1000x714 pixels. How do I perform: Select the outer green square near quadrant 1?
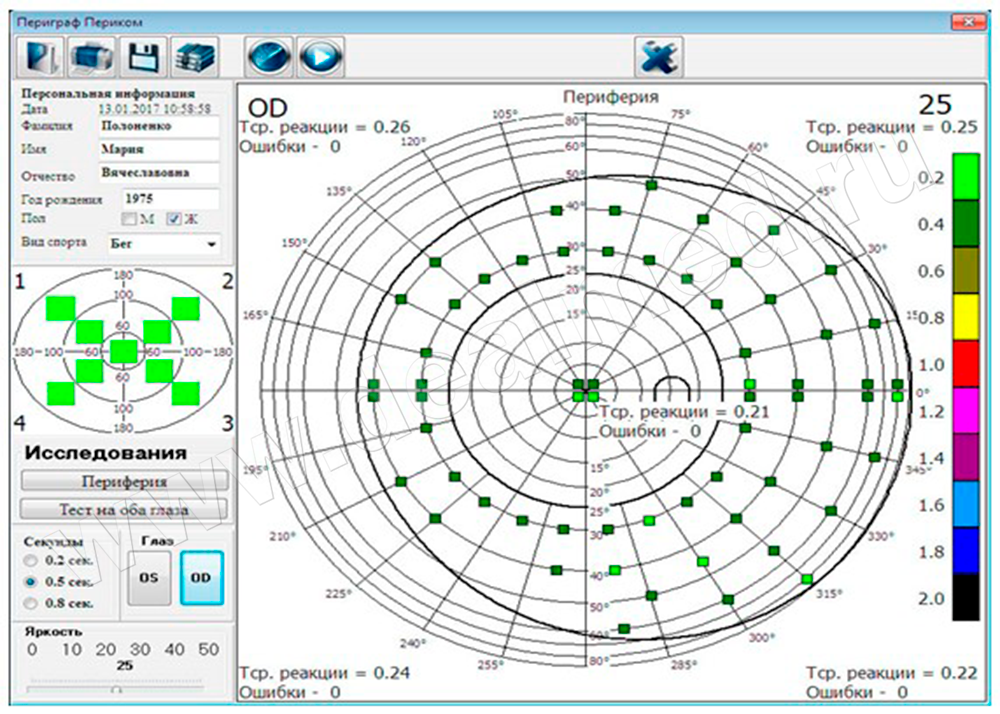click(x=61, y=309)
